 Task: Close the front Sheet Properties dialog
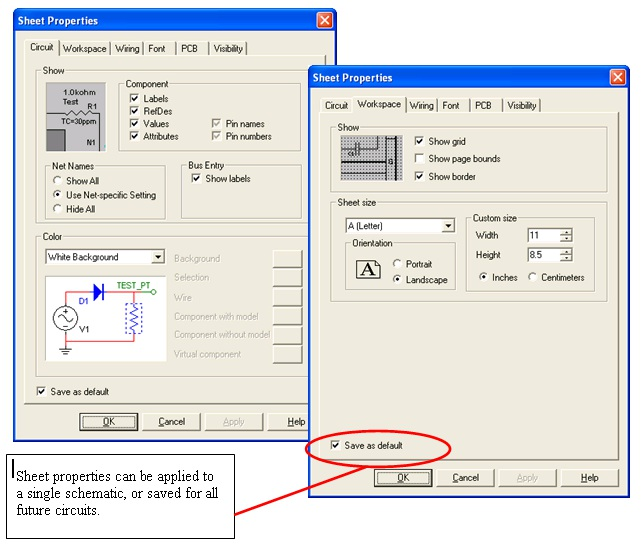[x=618, y=77]
